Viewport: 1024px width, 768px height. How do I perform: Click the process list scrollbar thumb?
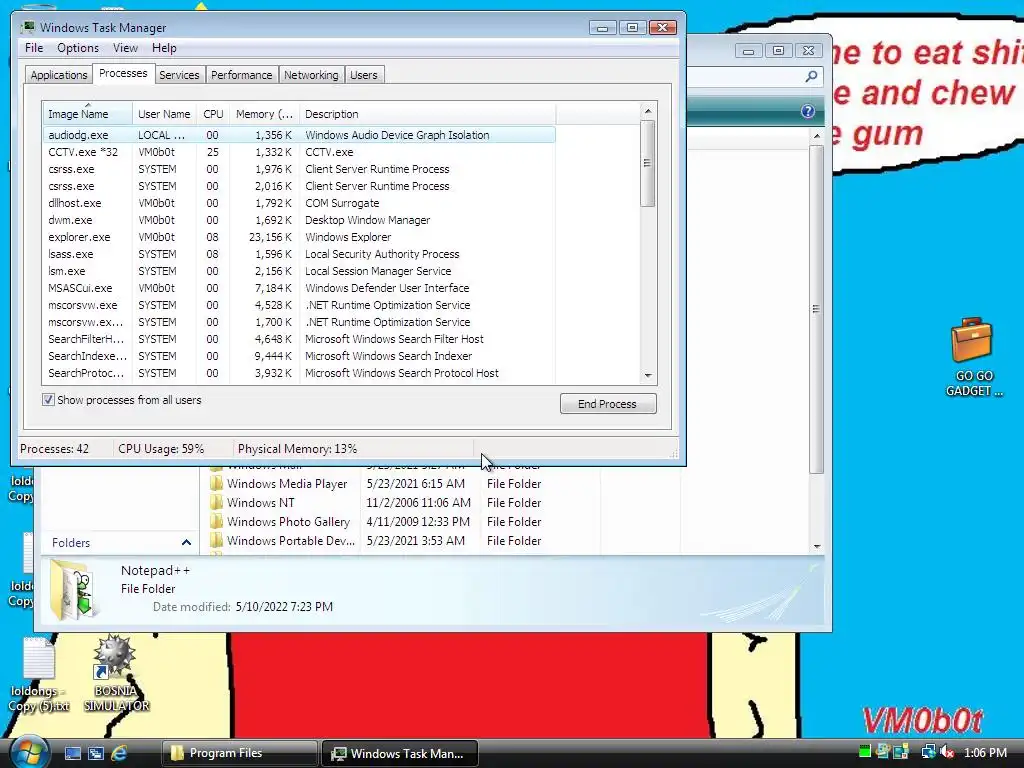pyautogui.click(x=647, y=163)
